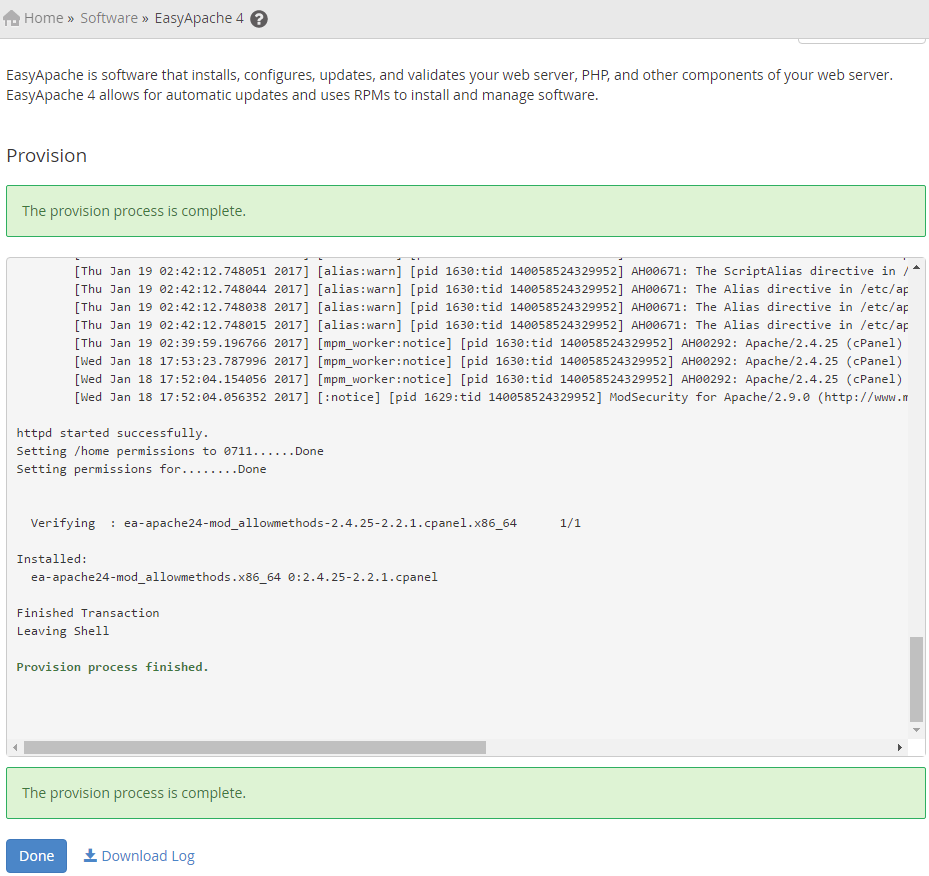Open the Software breadcrumb link
This screenshot has height=876, width=929.
(x=109, y=18)
